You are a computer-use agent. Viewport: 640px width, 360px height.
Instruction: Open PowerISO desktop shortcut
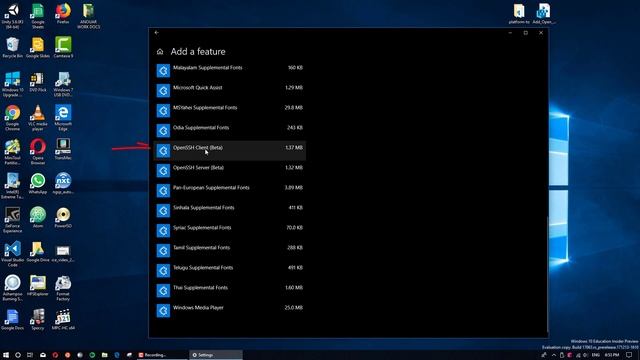point(63,217)
